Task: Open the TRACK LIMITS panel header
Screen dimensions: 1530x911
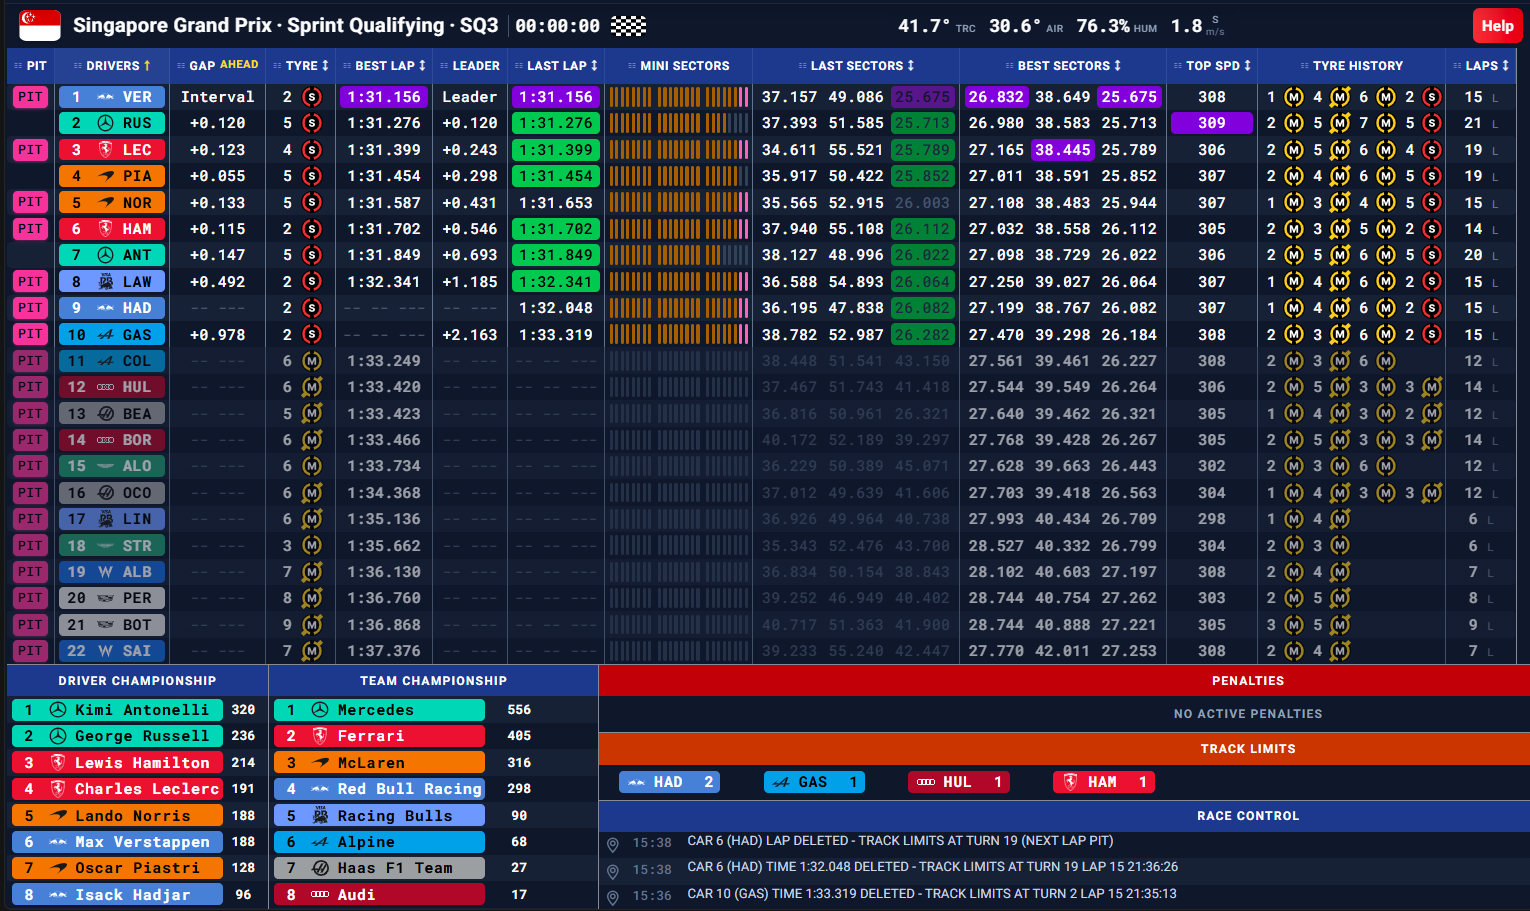Action: (x=1064, y=749)
